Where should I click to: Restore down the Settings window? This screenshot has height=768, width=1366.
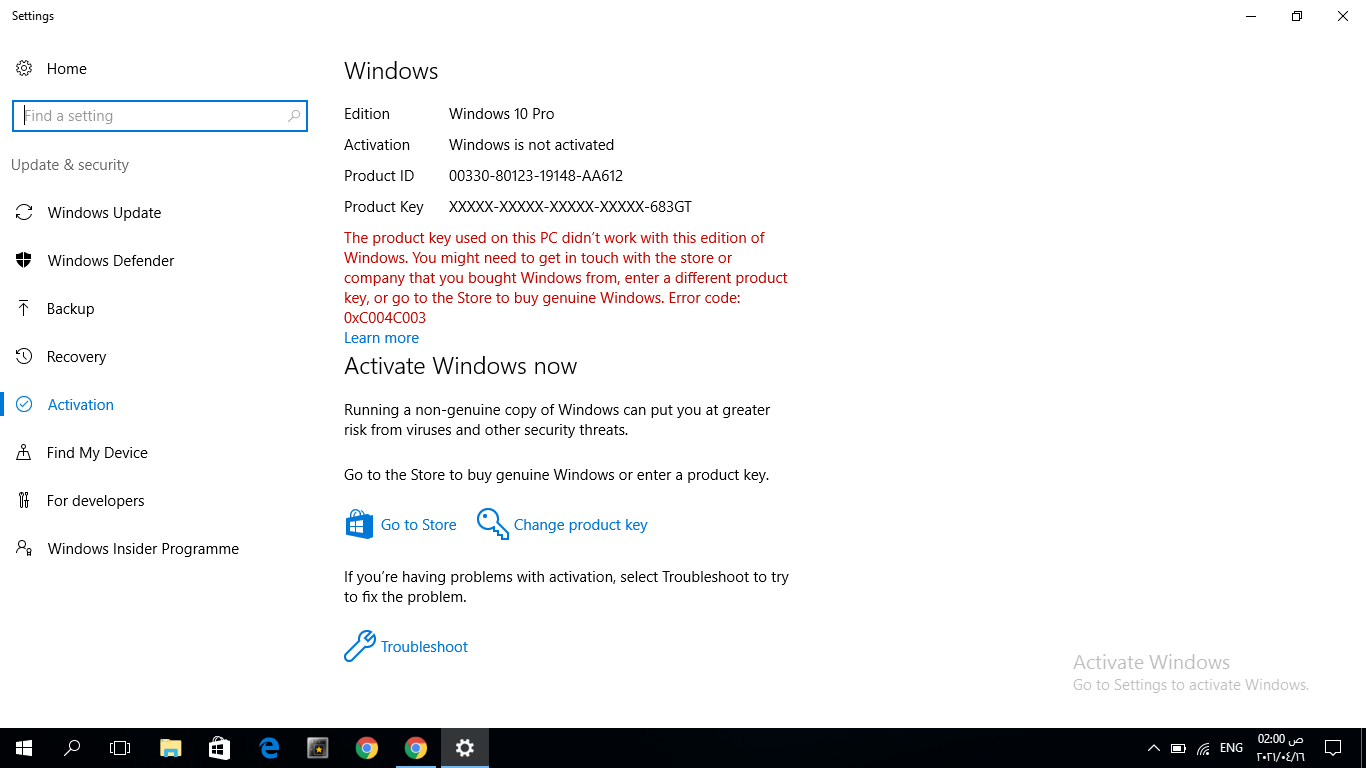coord(1297,16)
